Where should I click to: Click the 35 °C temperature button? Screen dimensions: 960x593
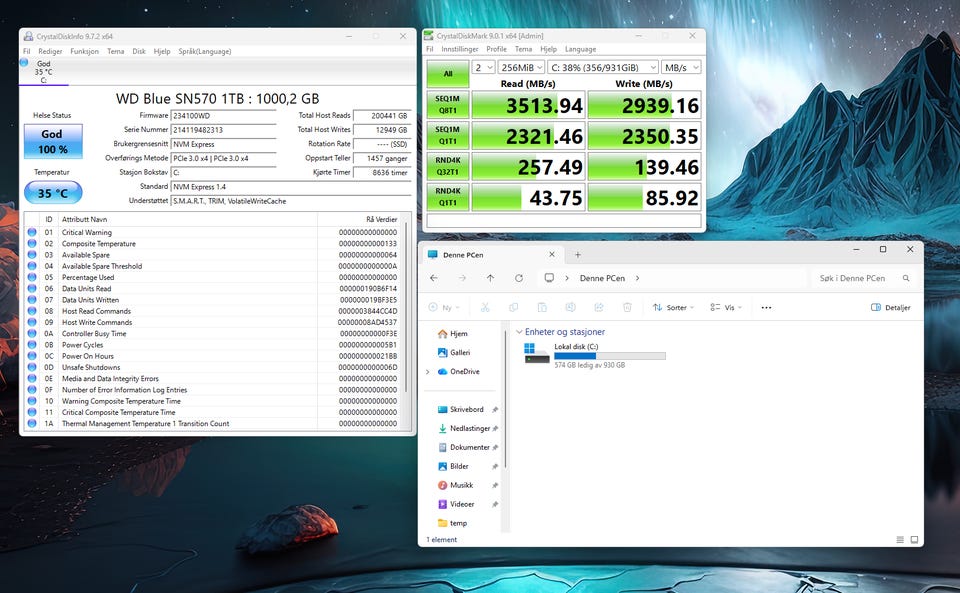(x=53, y=193)
